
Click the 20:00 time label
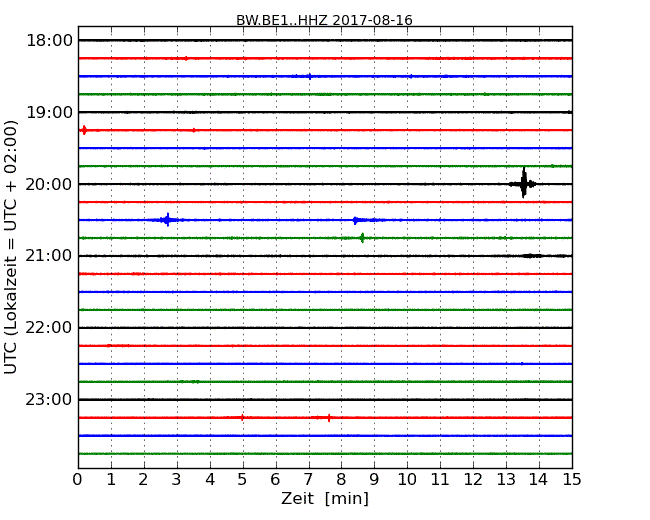(49, 184)
